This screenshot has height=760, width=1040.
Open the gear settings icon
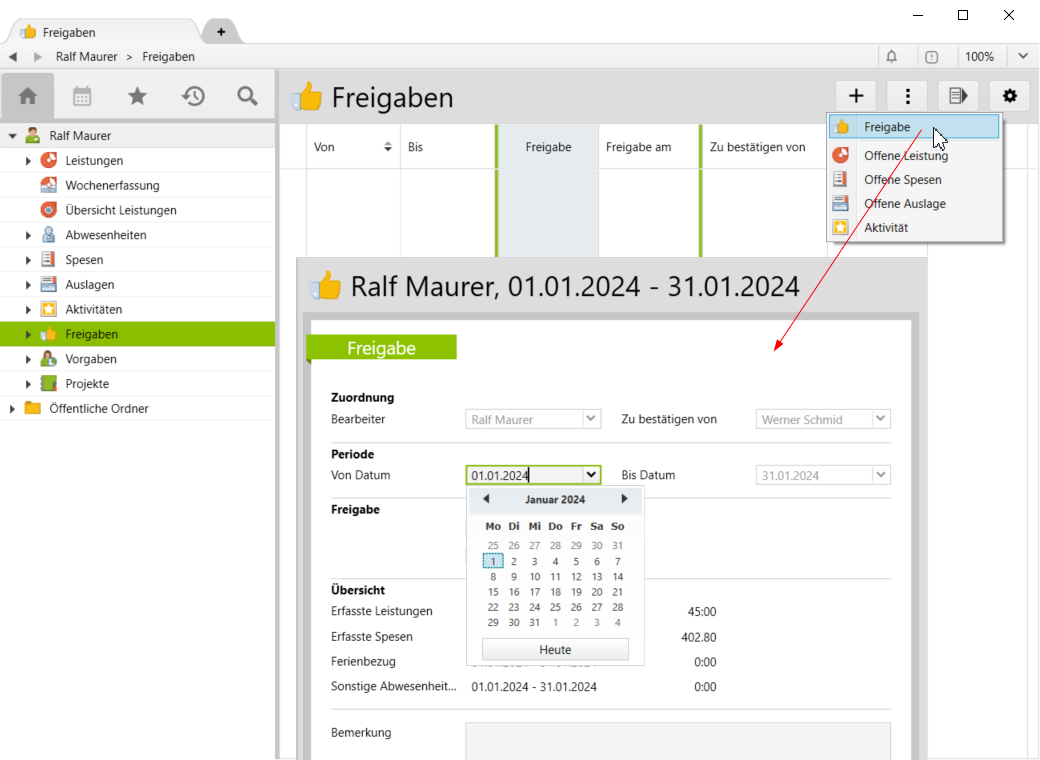1009,96
